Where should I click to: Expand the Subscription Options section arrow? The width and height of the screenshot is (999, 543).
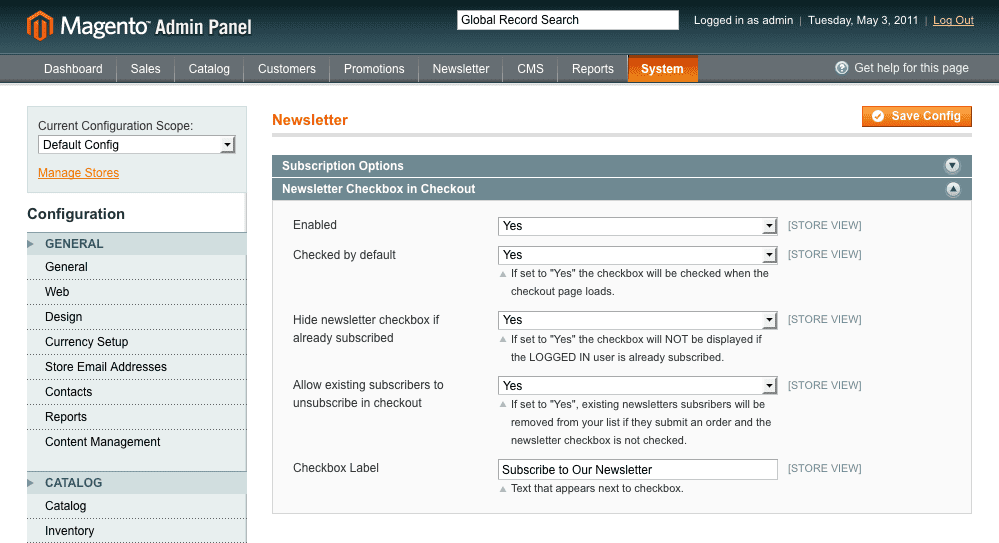952,166
